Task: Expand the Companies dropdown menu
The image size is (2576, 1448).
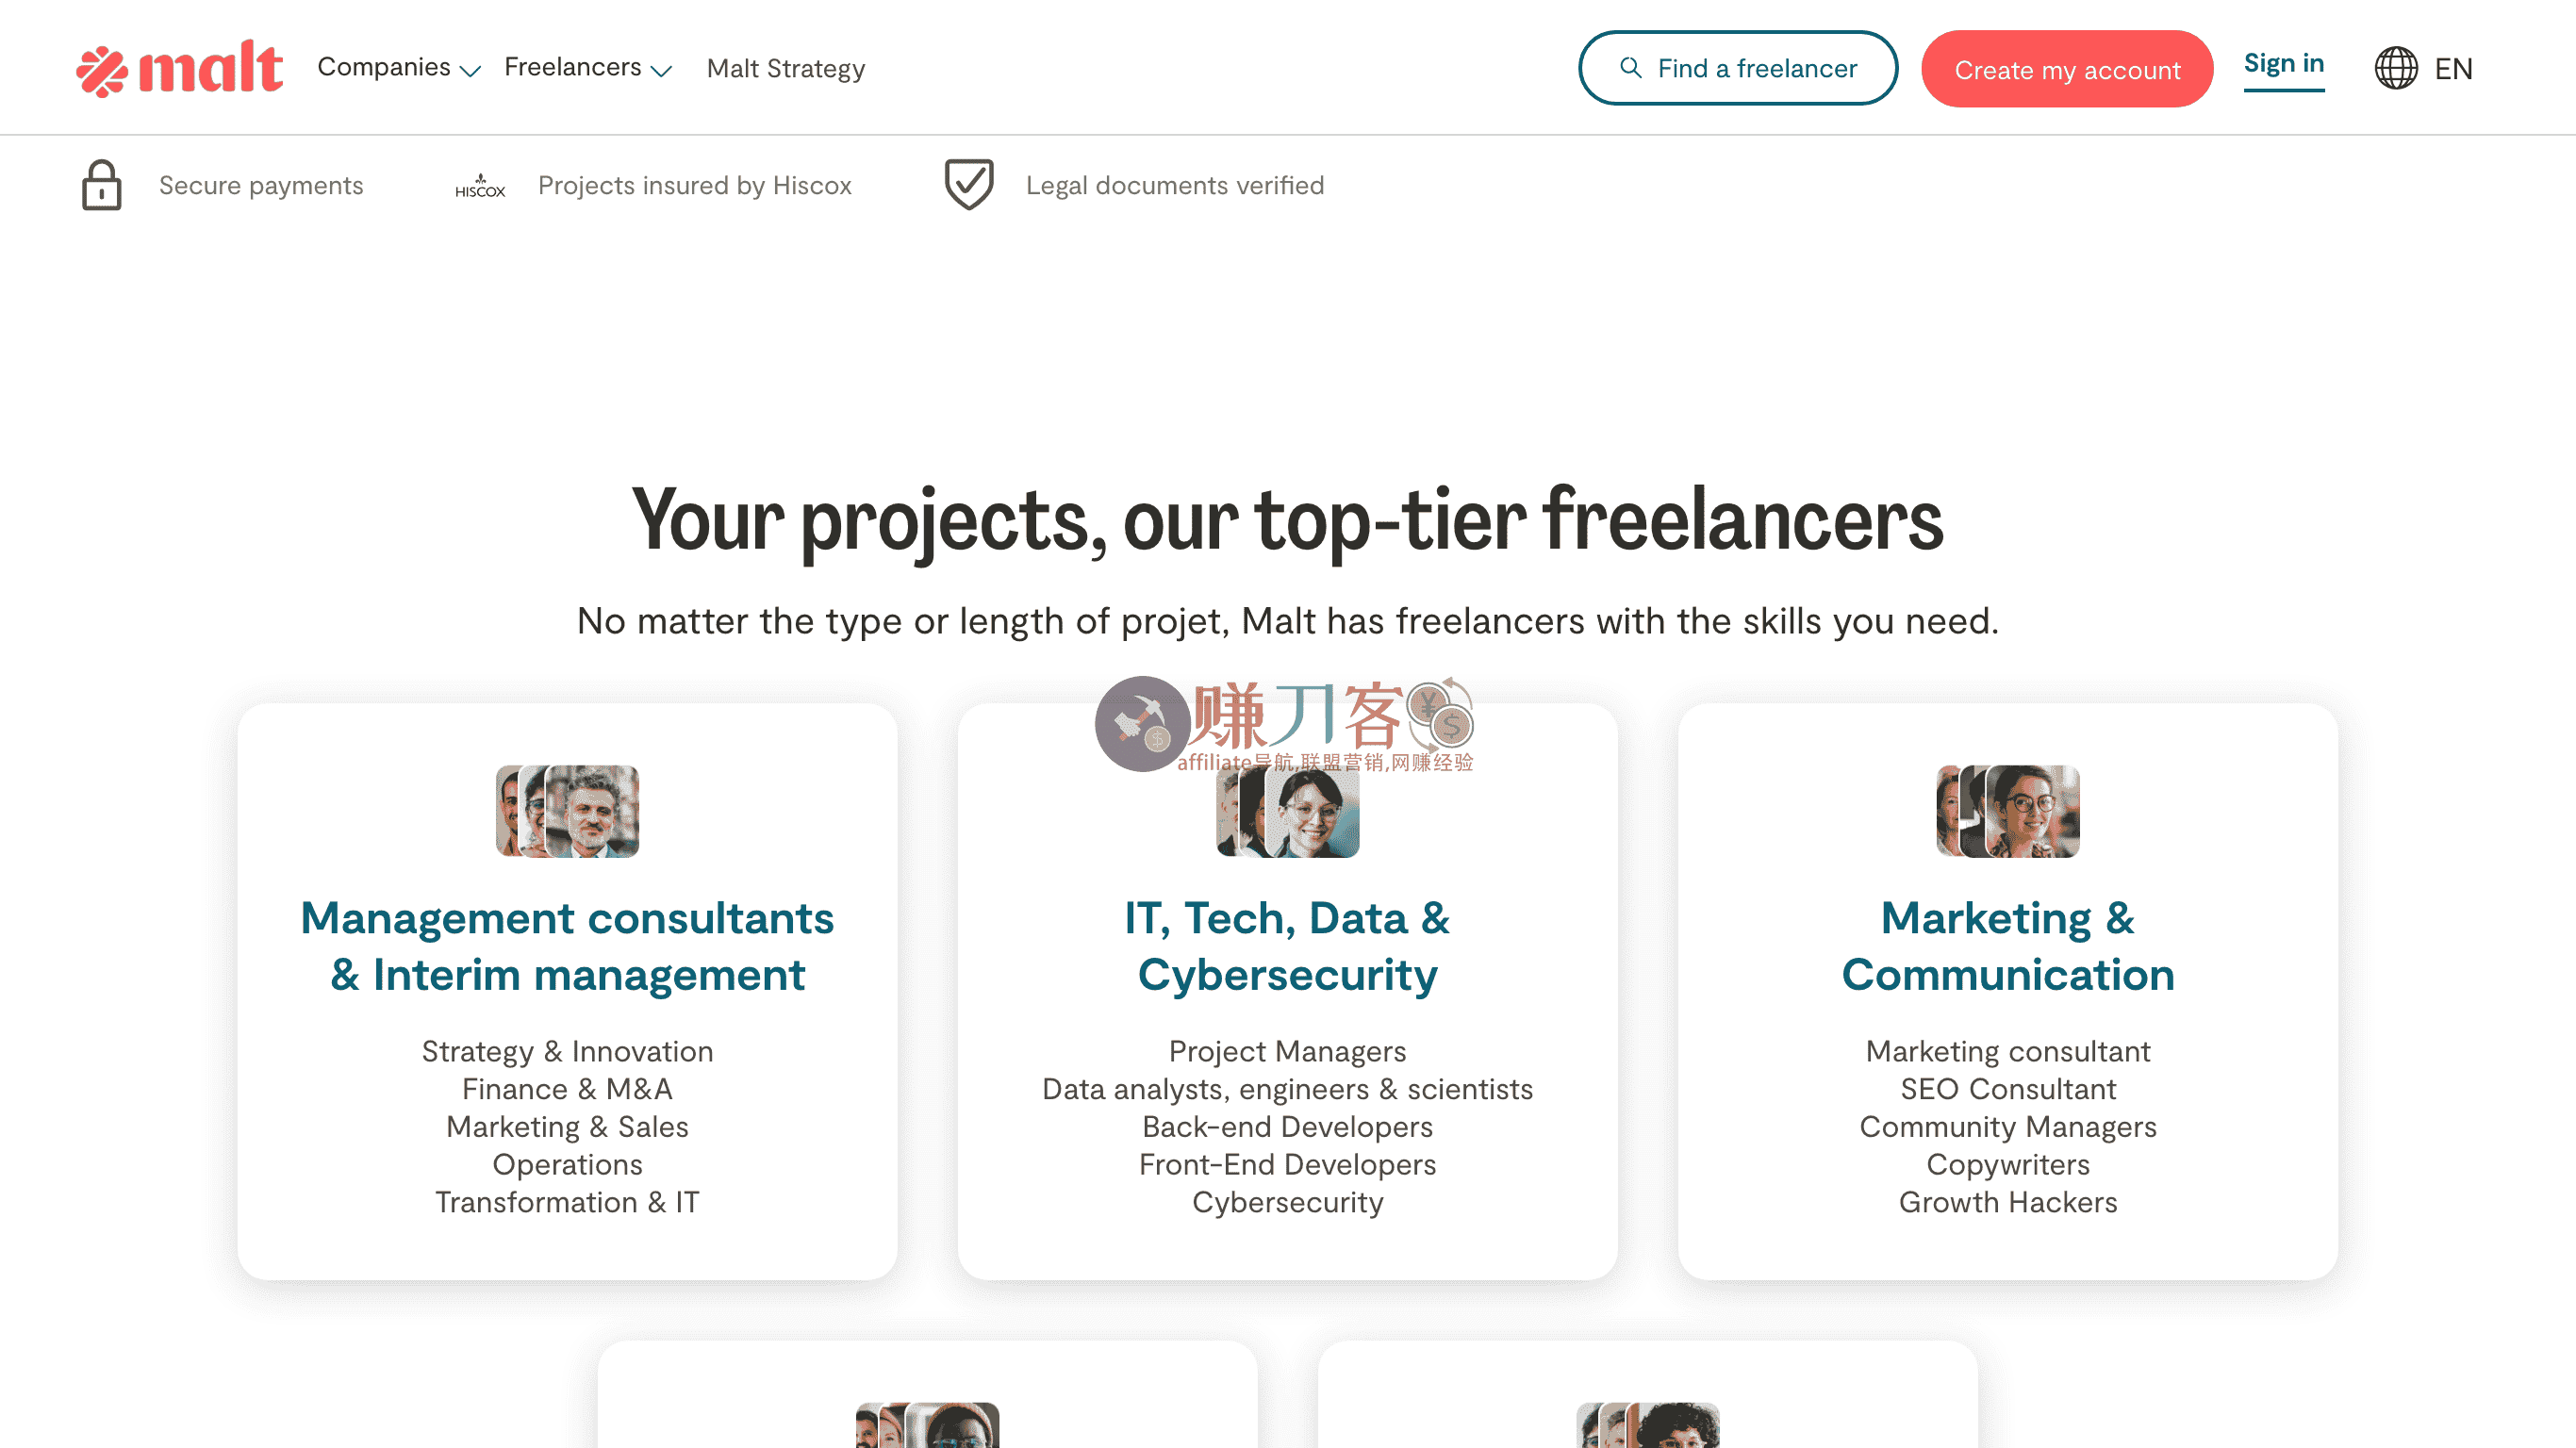Action: click(398, 68)
